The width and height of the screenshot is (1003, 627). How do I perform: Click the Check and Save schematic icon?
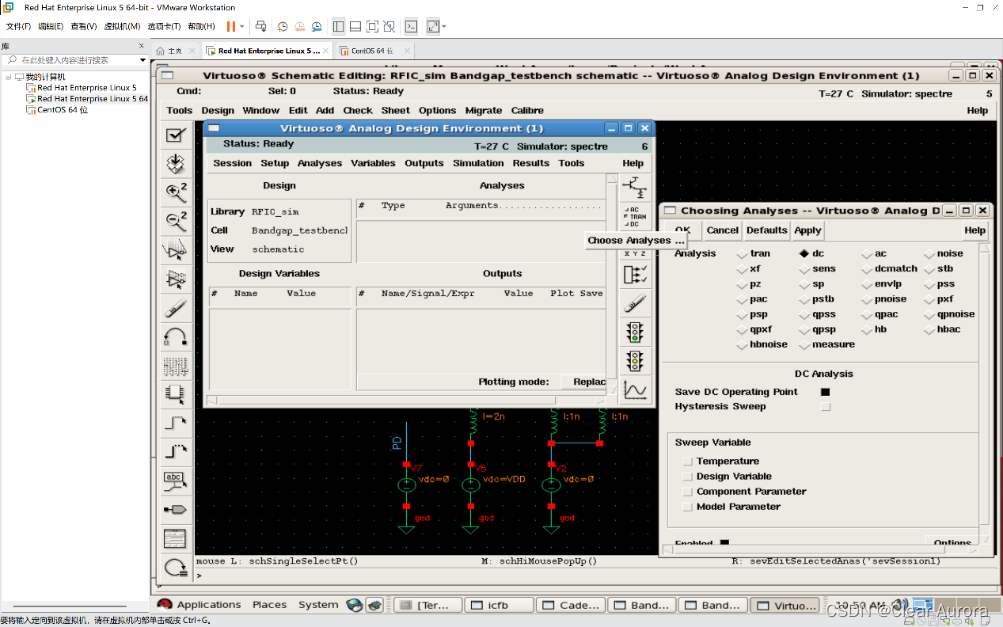(x=175, y=135)
